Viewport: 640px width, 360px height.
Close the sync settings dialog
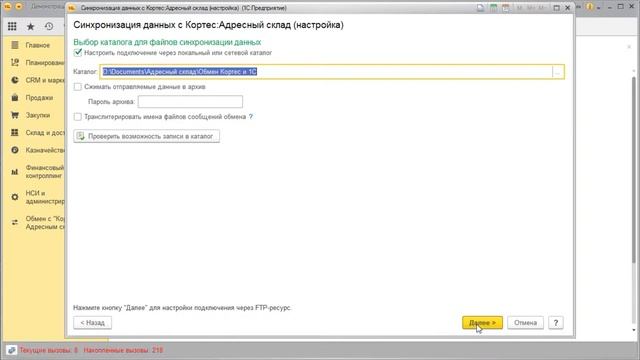tap(567, 8)
